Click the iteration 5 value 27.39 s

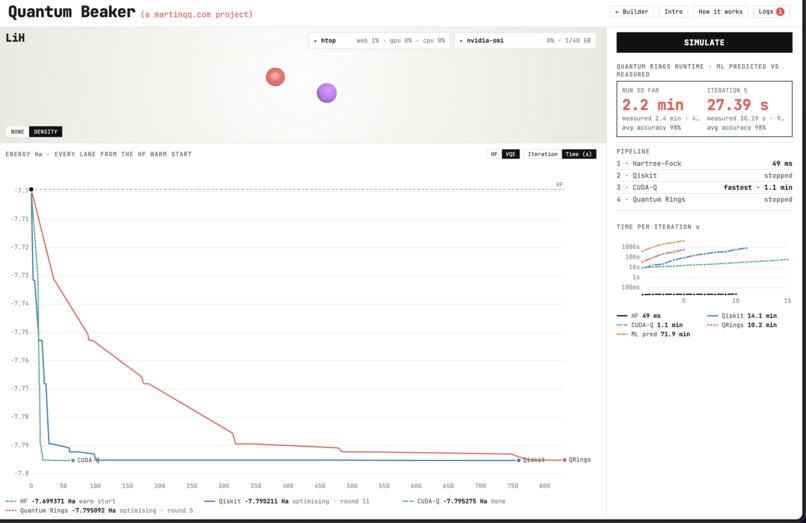pyautogui.click(x=738, y=105)
